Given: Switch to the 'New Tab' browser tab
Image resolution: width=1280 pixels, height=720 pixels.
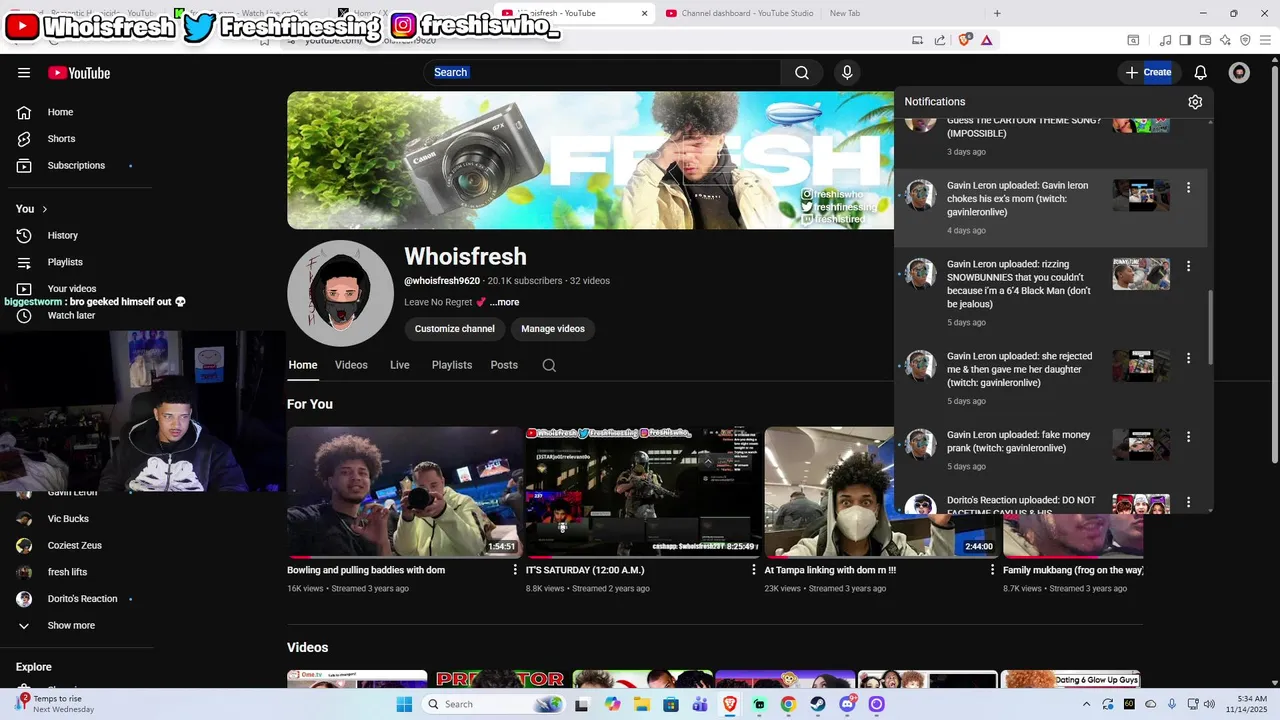Looking at the screenshot, I should click(845, 13).
